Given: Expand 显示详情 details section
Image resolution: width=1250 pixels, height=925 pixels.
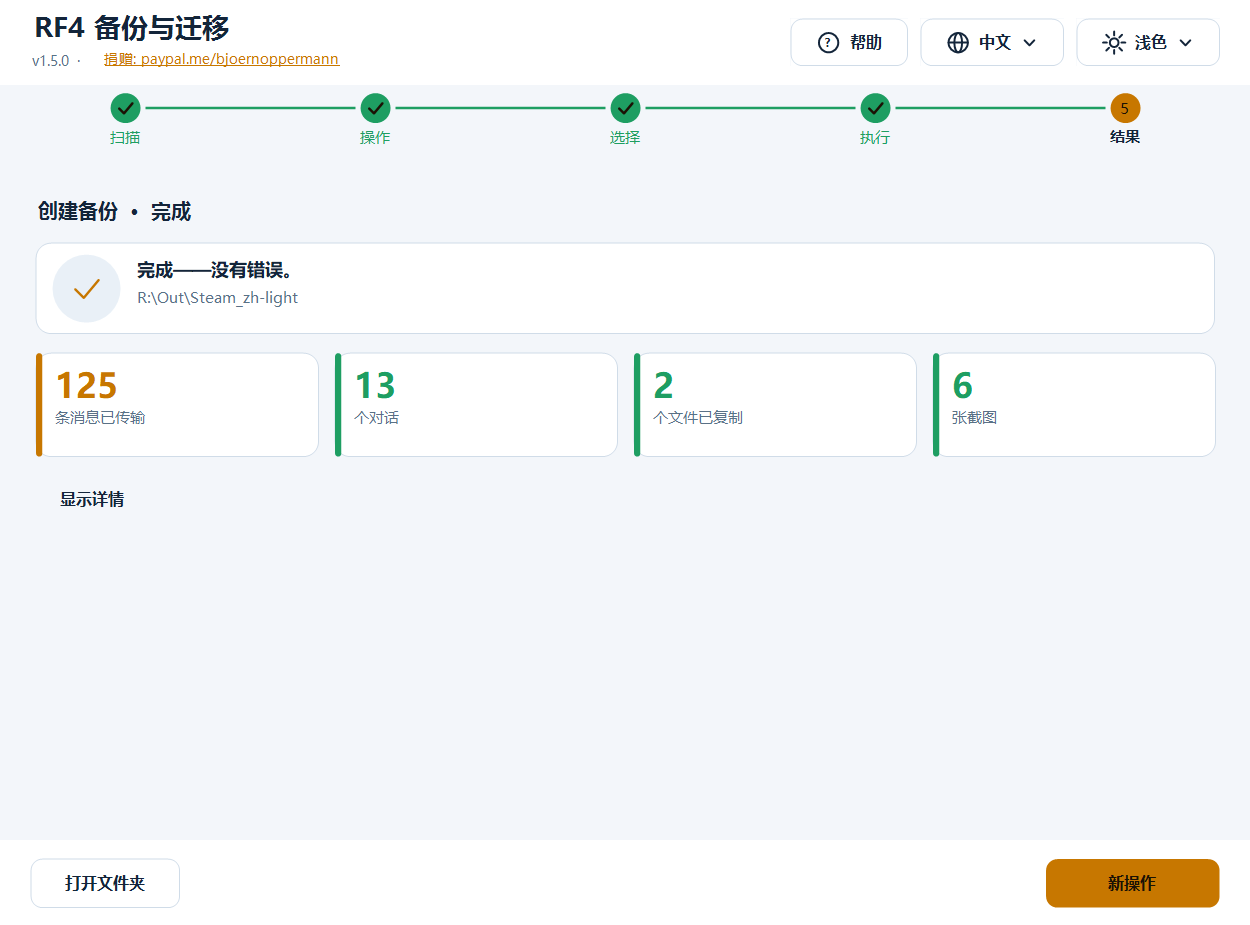Looking at the screenshot, I should tap(92, 499).
